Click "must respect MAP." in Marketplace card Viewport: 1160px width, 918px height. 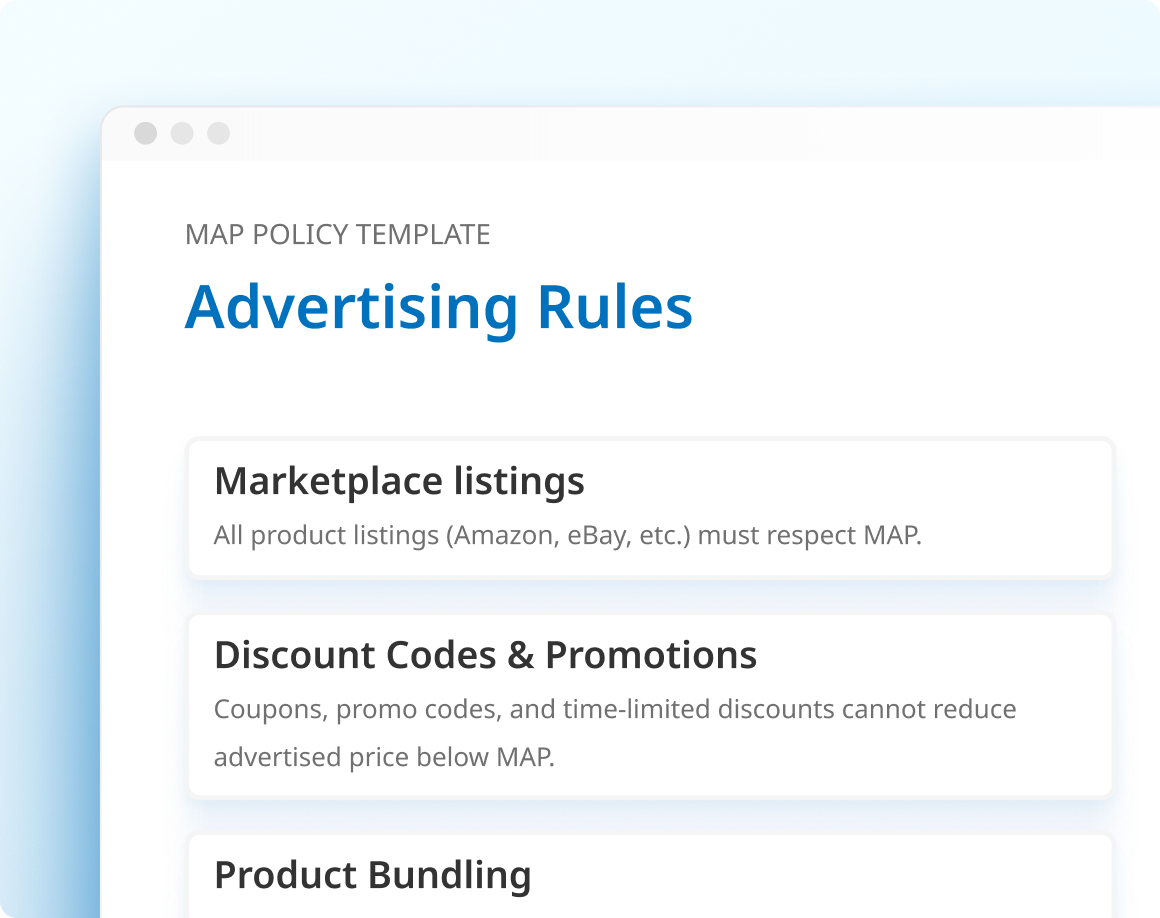(809, 535)
